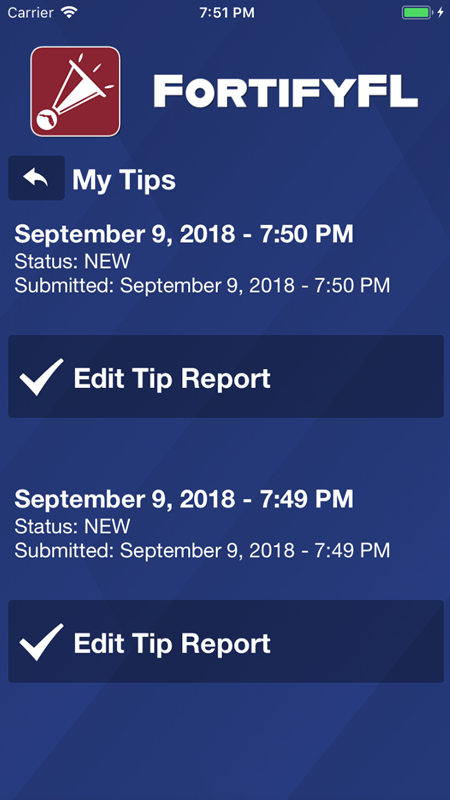Click checkmark icon on second Edit Tip Report

point(41,642)
